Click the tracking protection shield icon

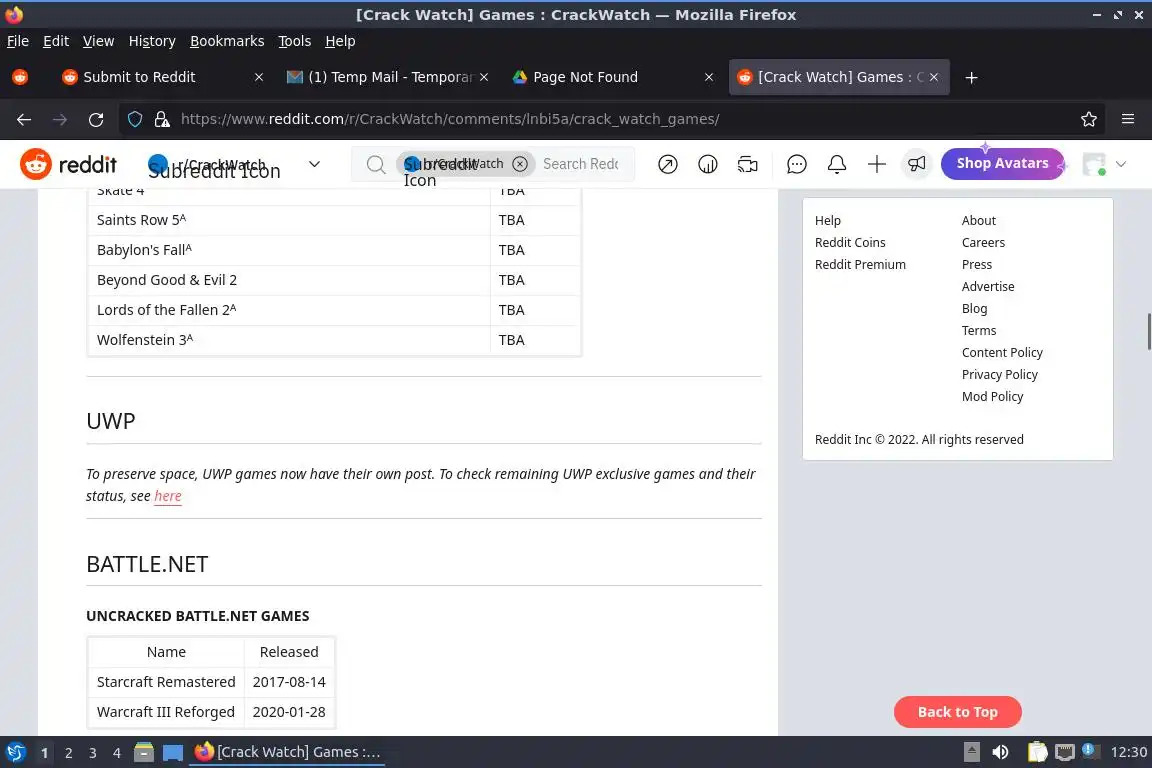click(134, 119)
